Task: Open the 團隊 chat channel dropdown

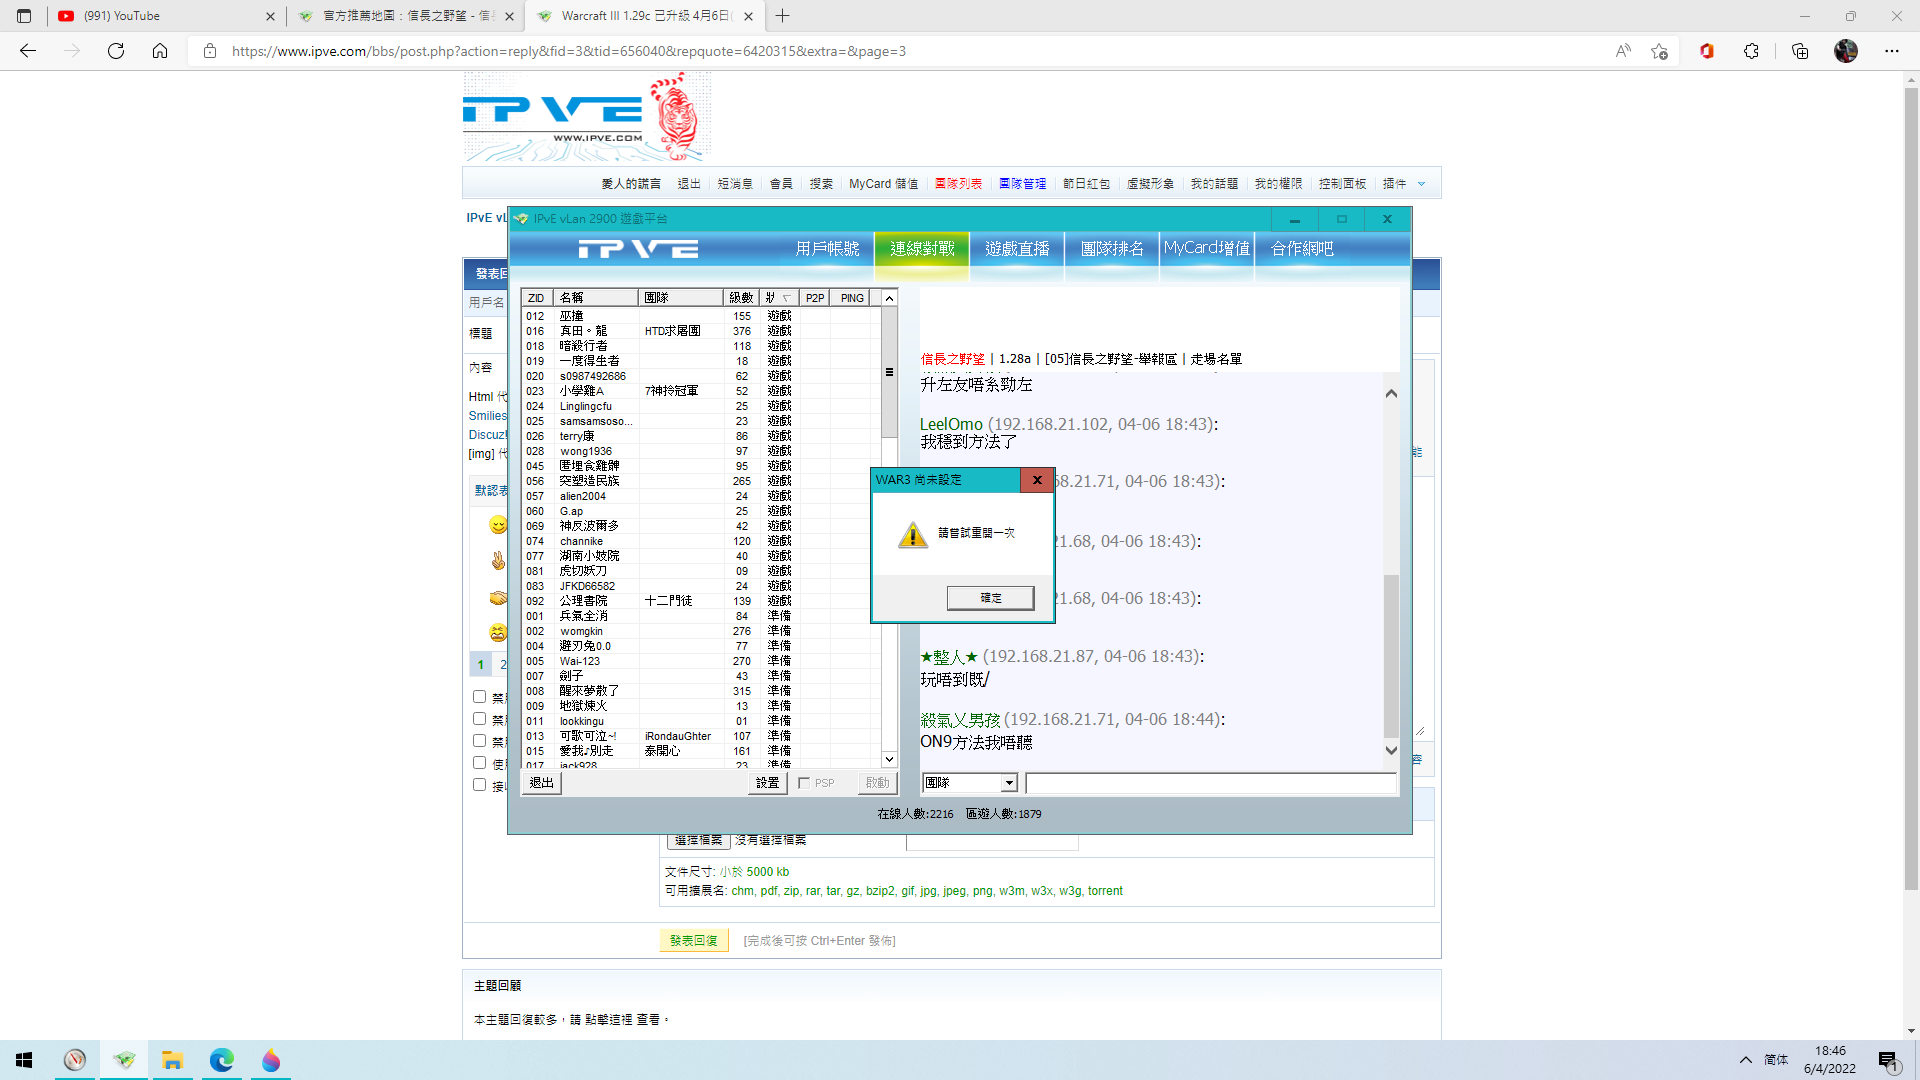Action: coord(1009,783)
